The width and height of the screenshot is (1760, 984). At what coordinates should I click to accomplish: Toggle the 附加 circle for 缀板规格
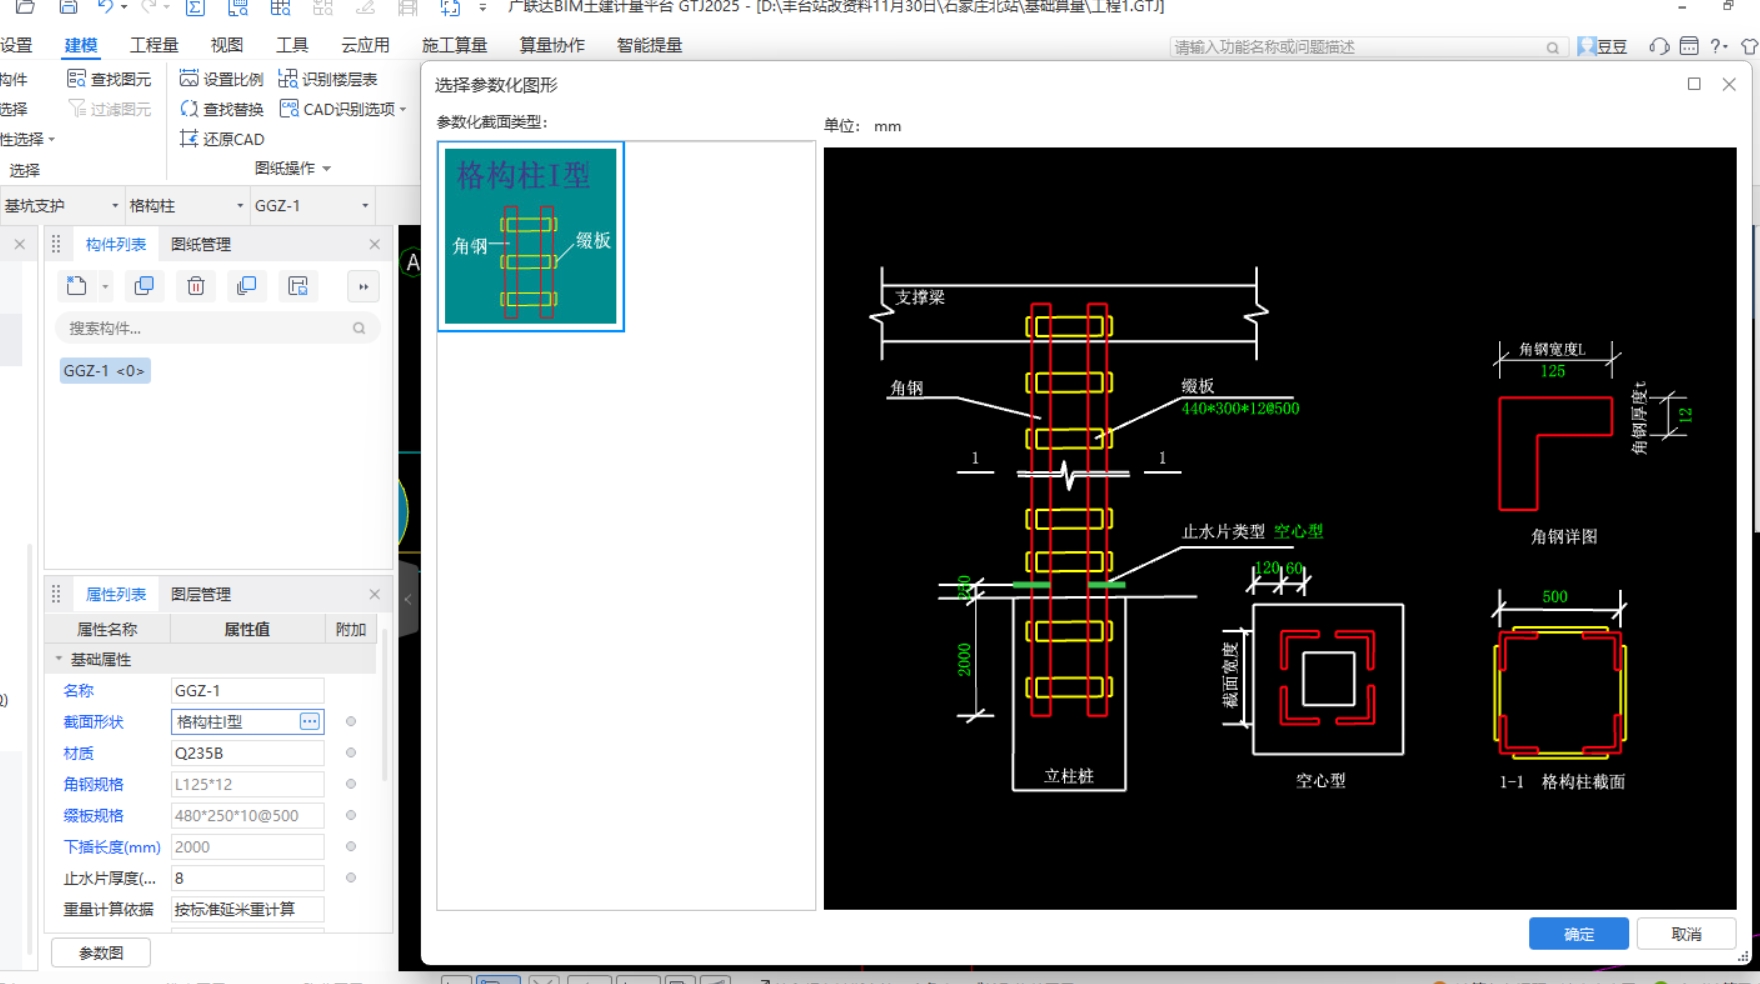click(351, 815)
